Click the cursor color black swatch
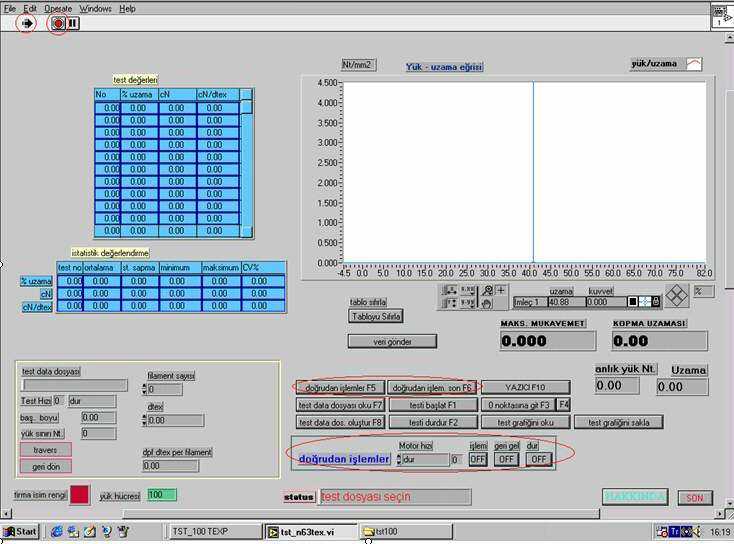This screenshot has width=734, height=544. point(633,302)
